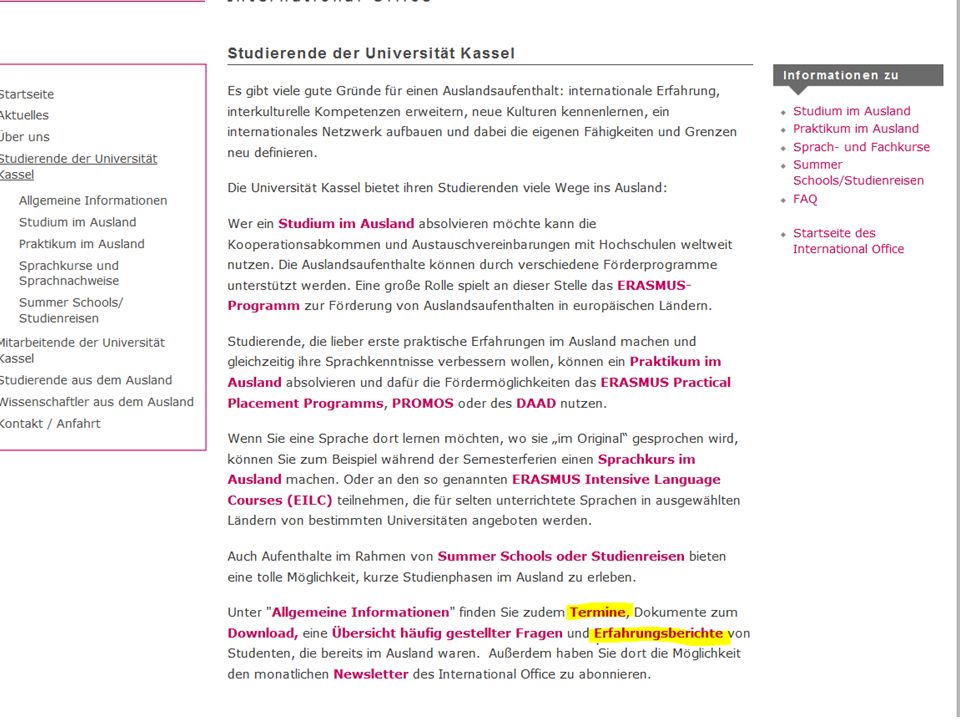Screen dimensions: 960x720
Task: Select underlined Studierende der Universität Kassel menu entry
Action: click(78, 167)
